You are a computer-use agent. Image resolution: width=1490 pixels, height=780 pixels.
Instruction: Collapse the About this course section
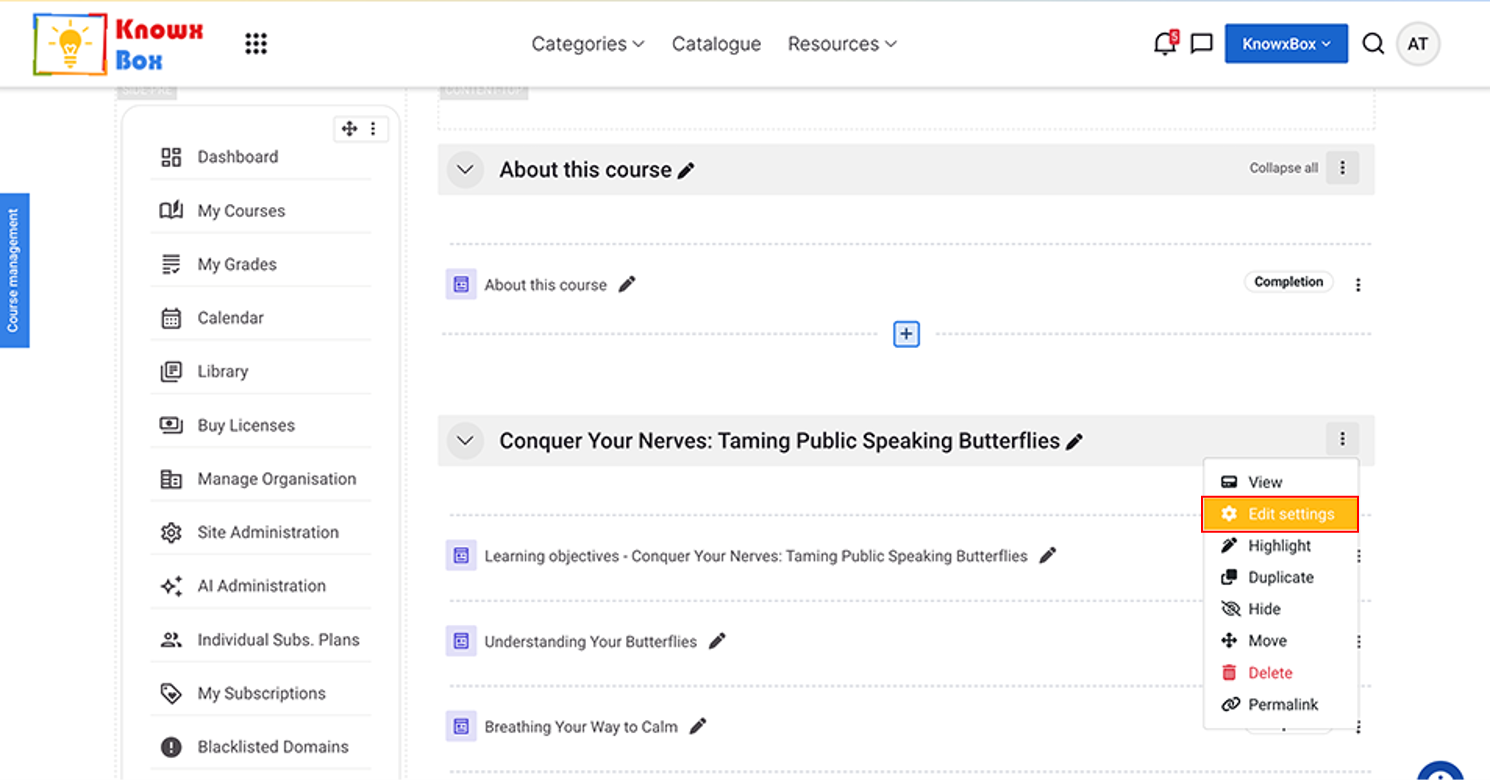click(x=465, y=170)
